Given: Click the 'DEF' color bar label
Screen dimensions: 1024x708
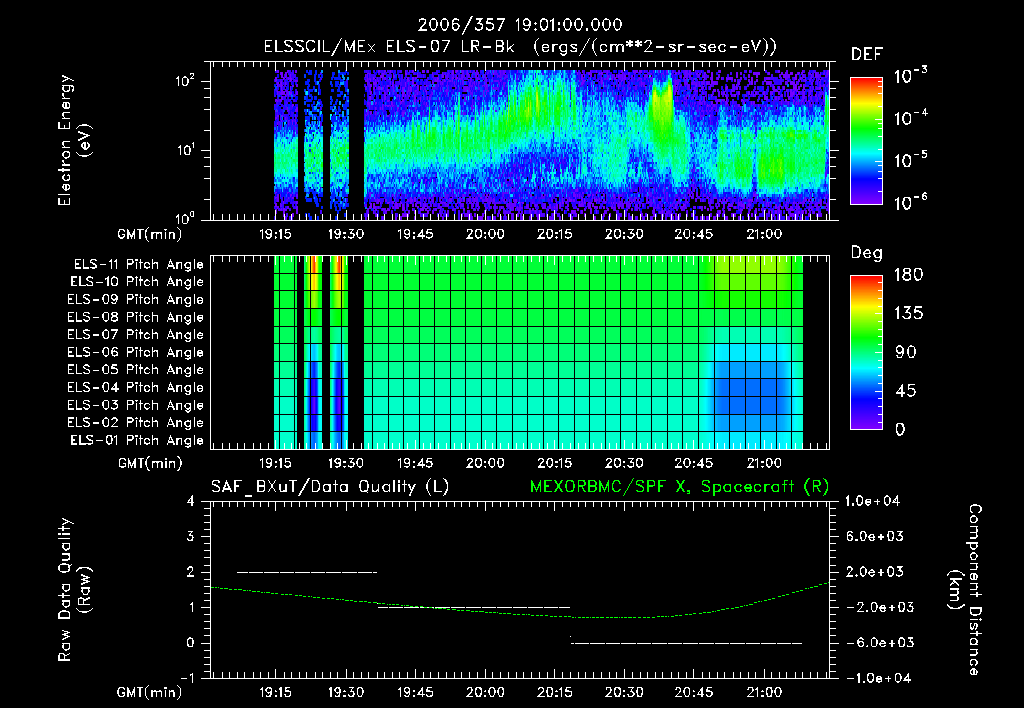Looking at the screenshot, I should pyautogui.click(x=867, y=55).
